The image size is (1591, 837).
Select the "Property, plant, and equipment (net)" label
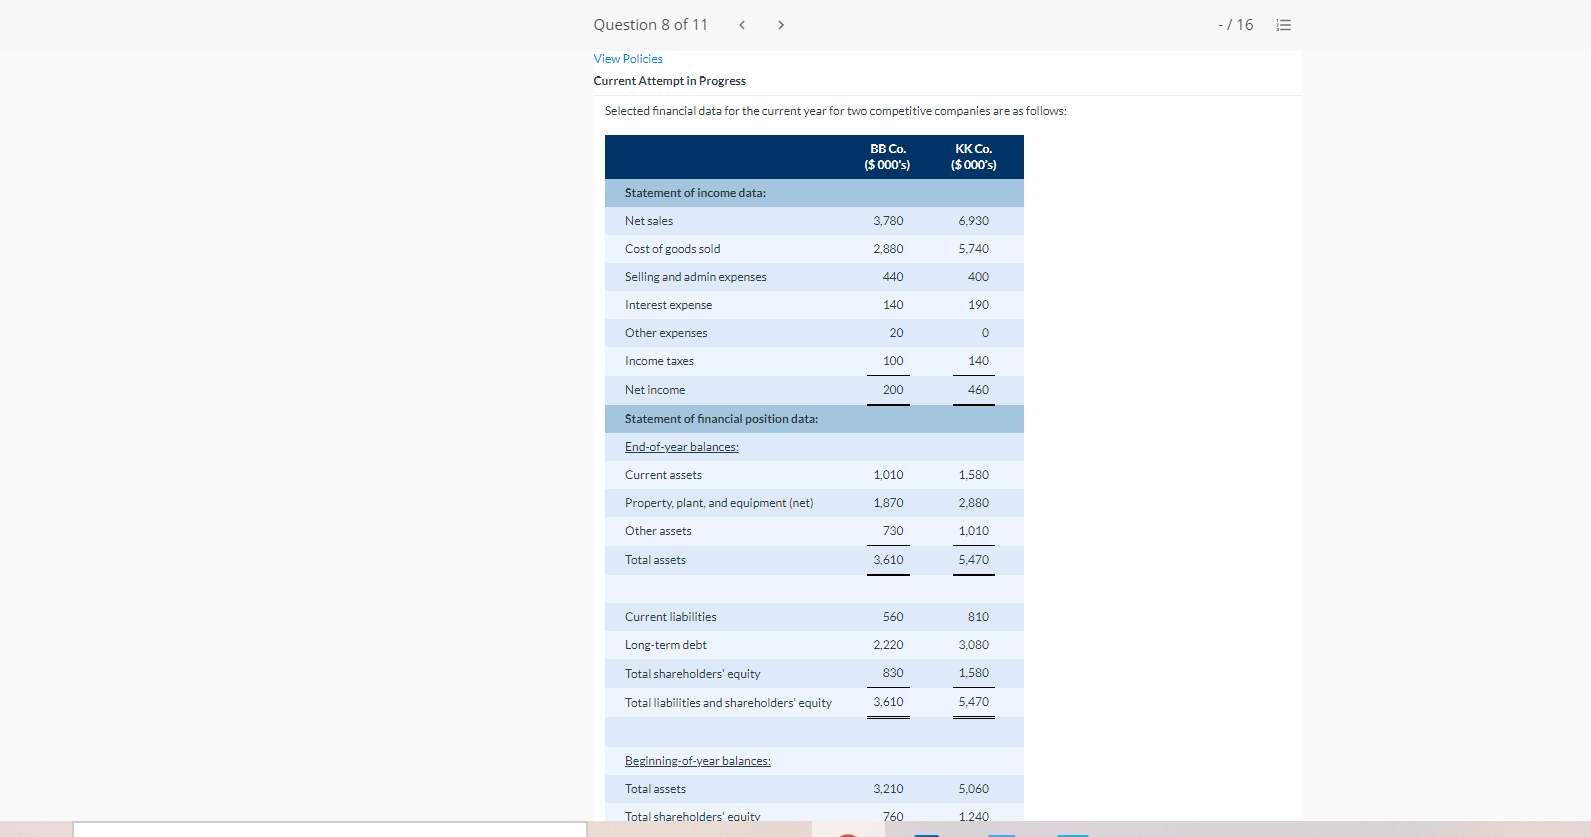point(719,503)
